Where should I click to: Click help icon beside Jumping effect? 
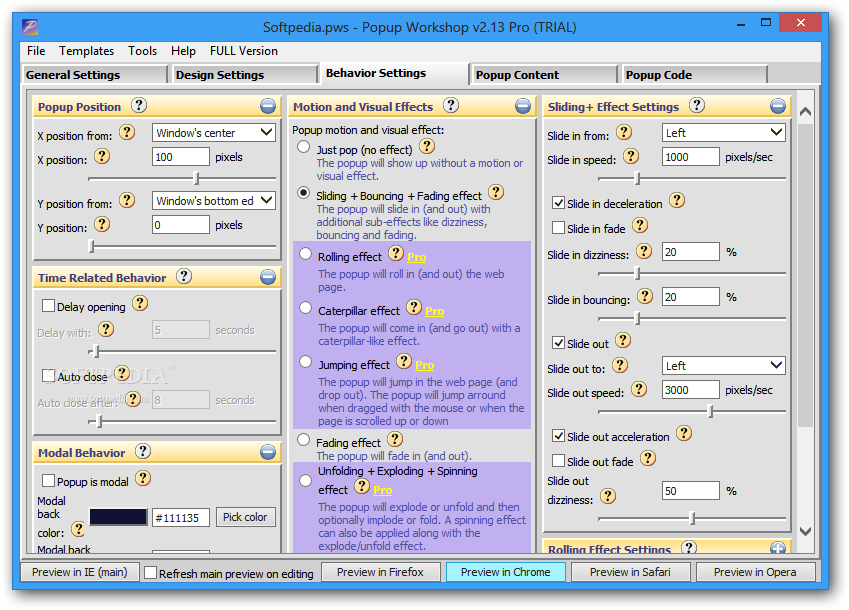click(x=404, y=361)
